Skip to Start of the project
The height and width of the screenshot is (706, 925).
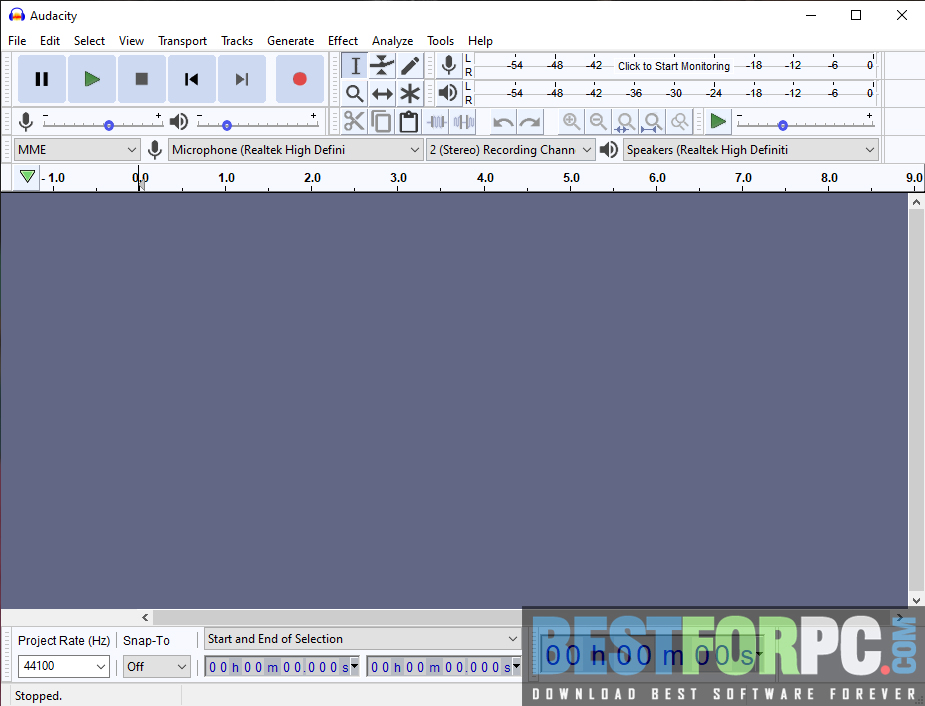click(x=192, y=79)
